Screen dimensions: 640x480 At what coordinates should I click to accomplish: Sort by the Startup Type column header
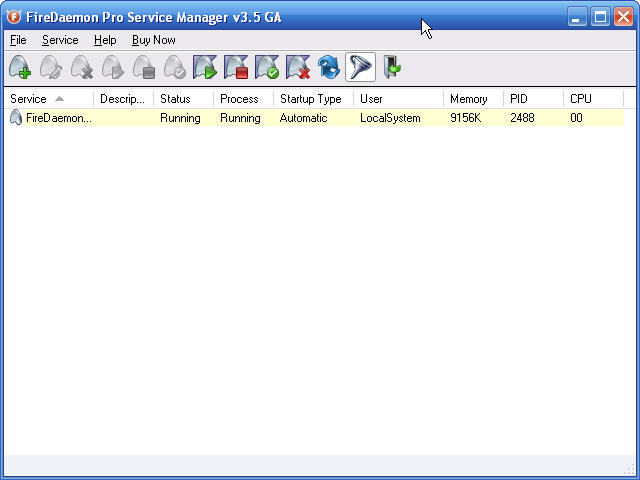coord(313,99)
